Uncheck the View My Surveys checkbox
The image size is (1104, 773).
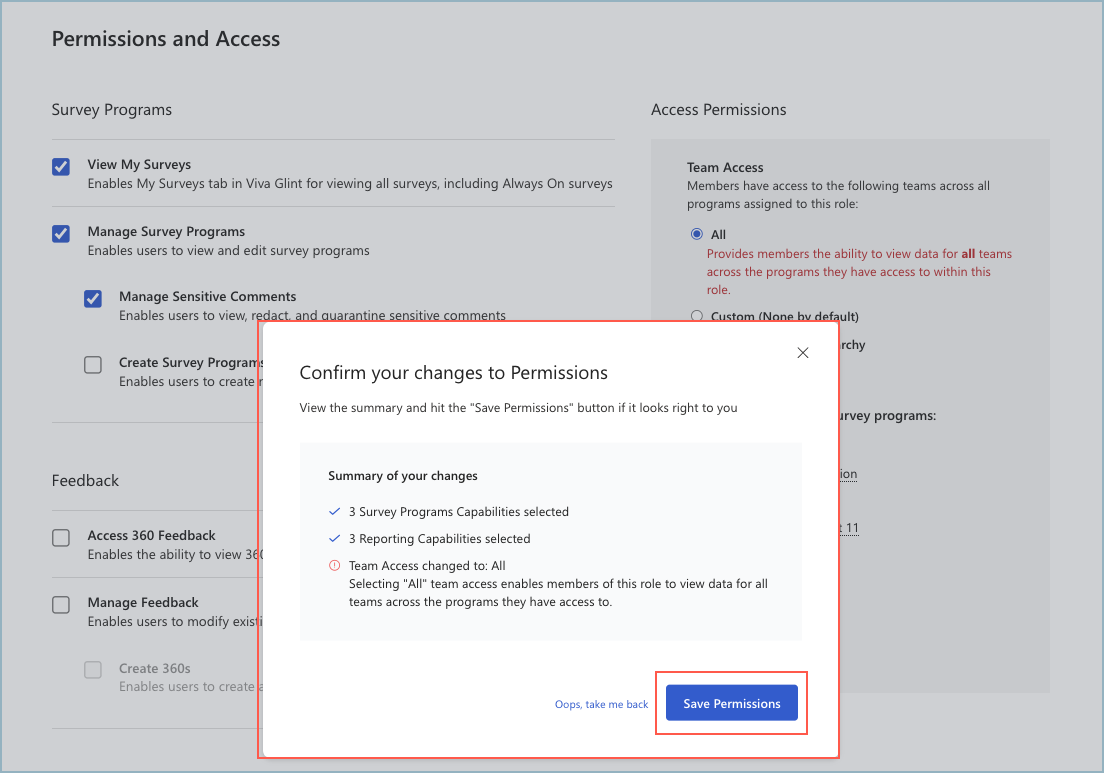61,167
